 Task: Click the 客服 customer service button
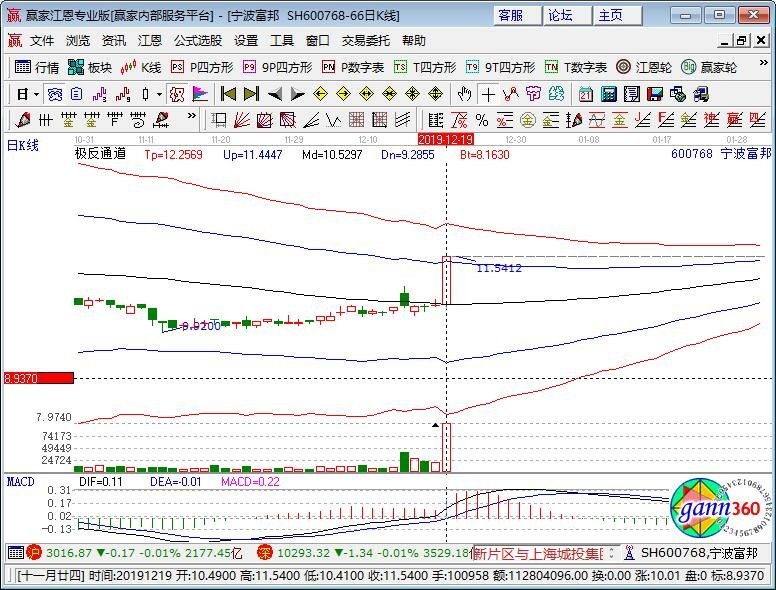click(x=517, y=15)
